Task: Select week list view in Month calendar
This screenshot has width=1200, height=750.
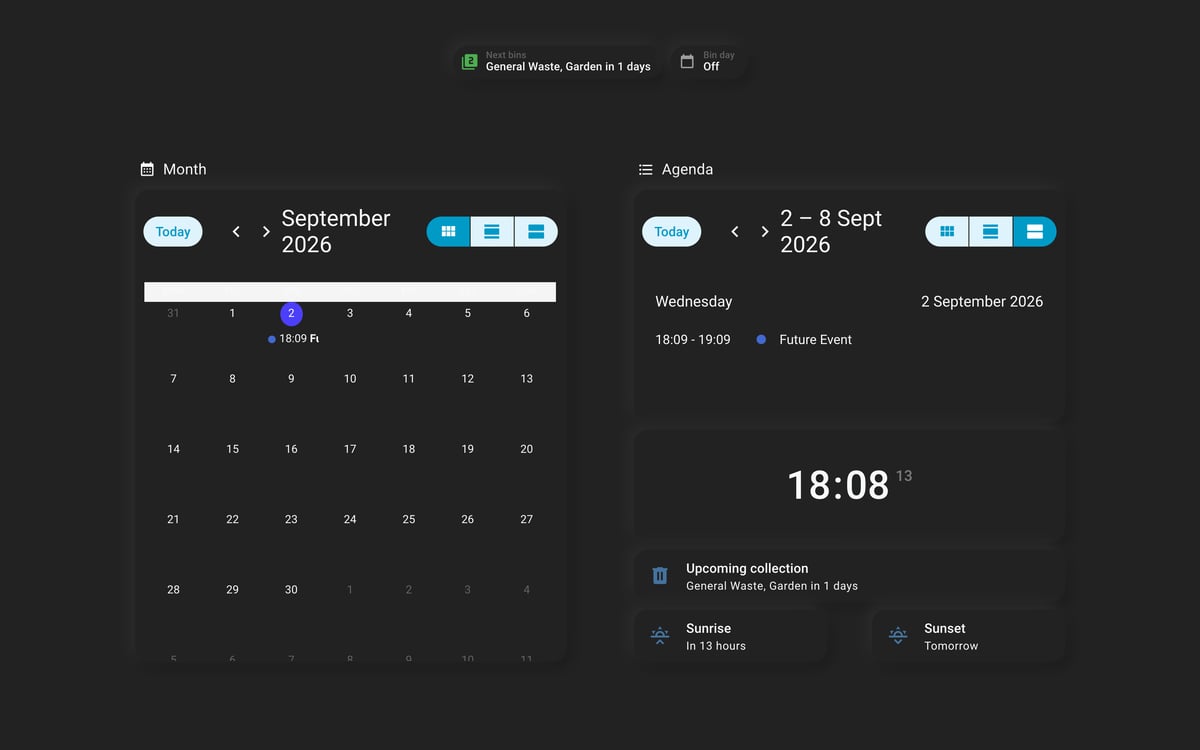Action: coord(492,232)
